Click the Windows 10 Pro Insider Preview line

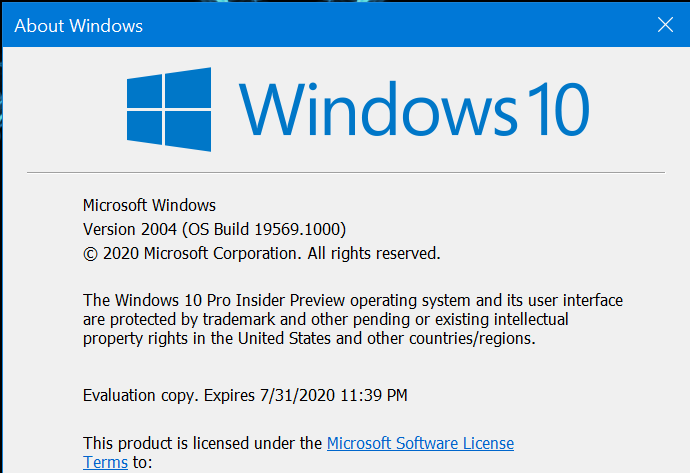(x=353, y=300)
